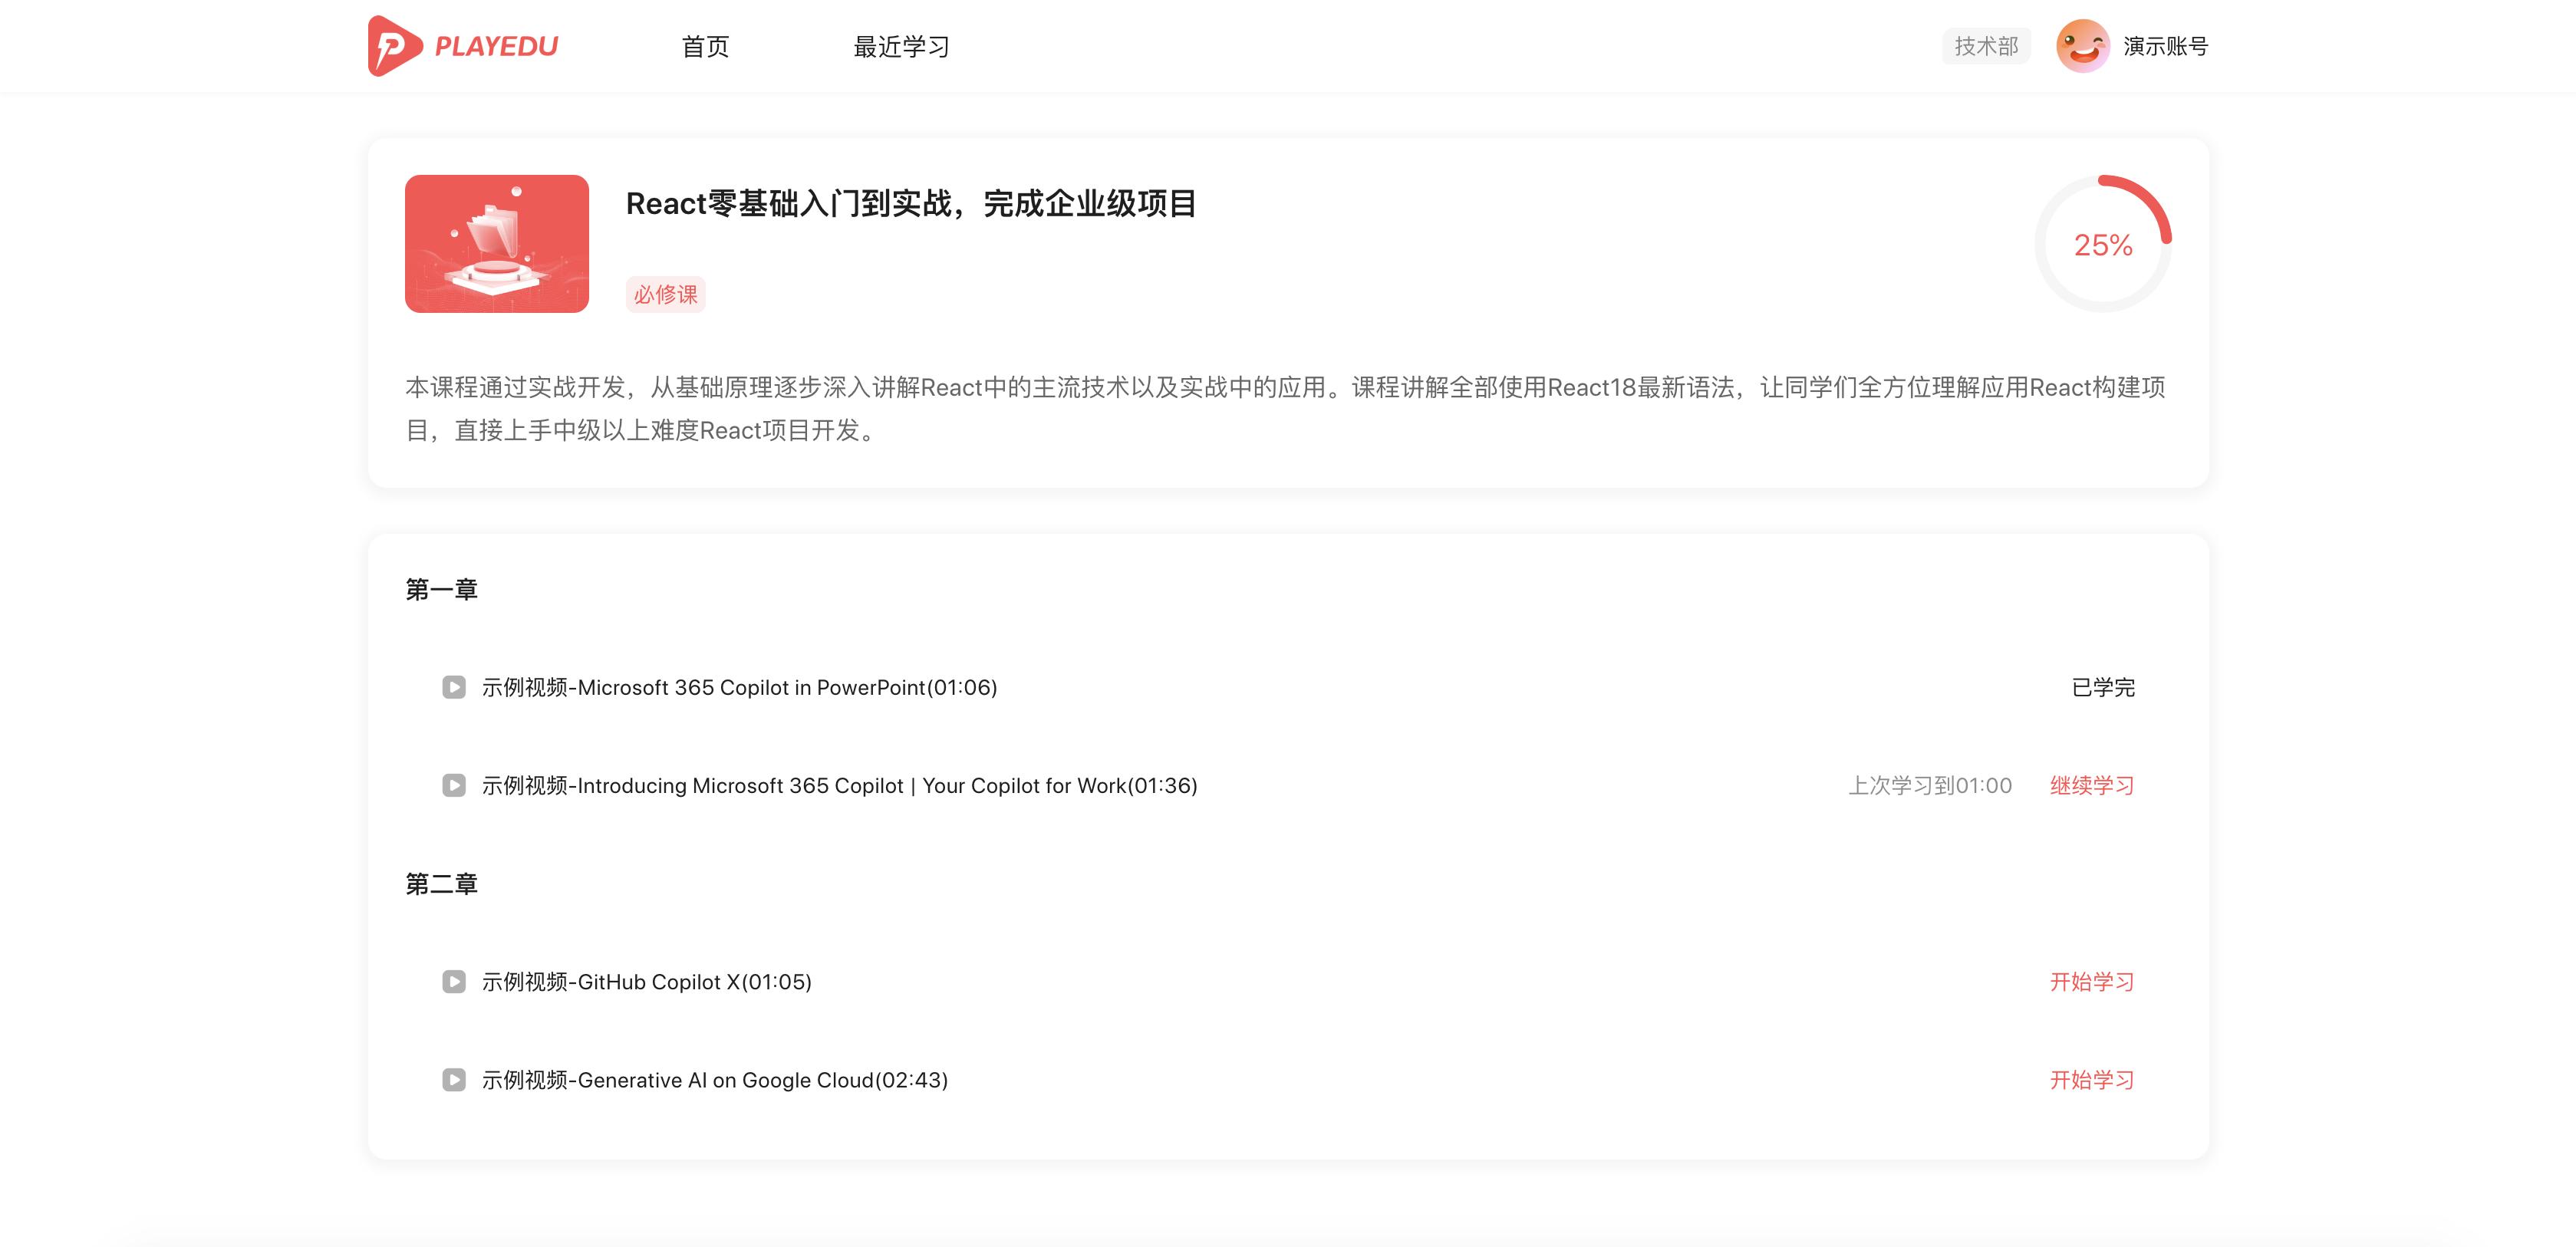Toggle completion status 已学完 on first video
This screenshot has width=2576, height=1247.
coord(2102,687)
